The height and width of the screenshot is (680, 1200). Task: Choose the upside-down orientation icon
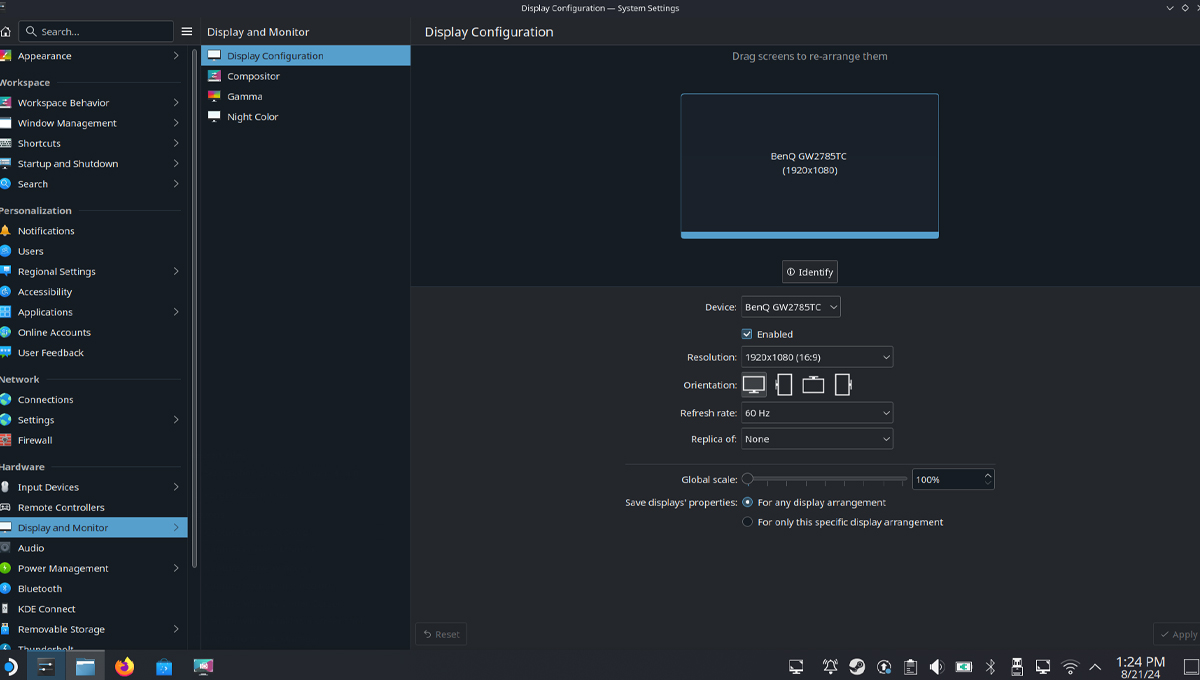(813, 385)
